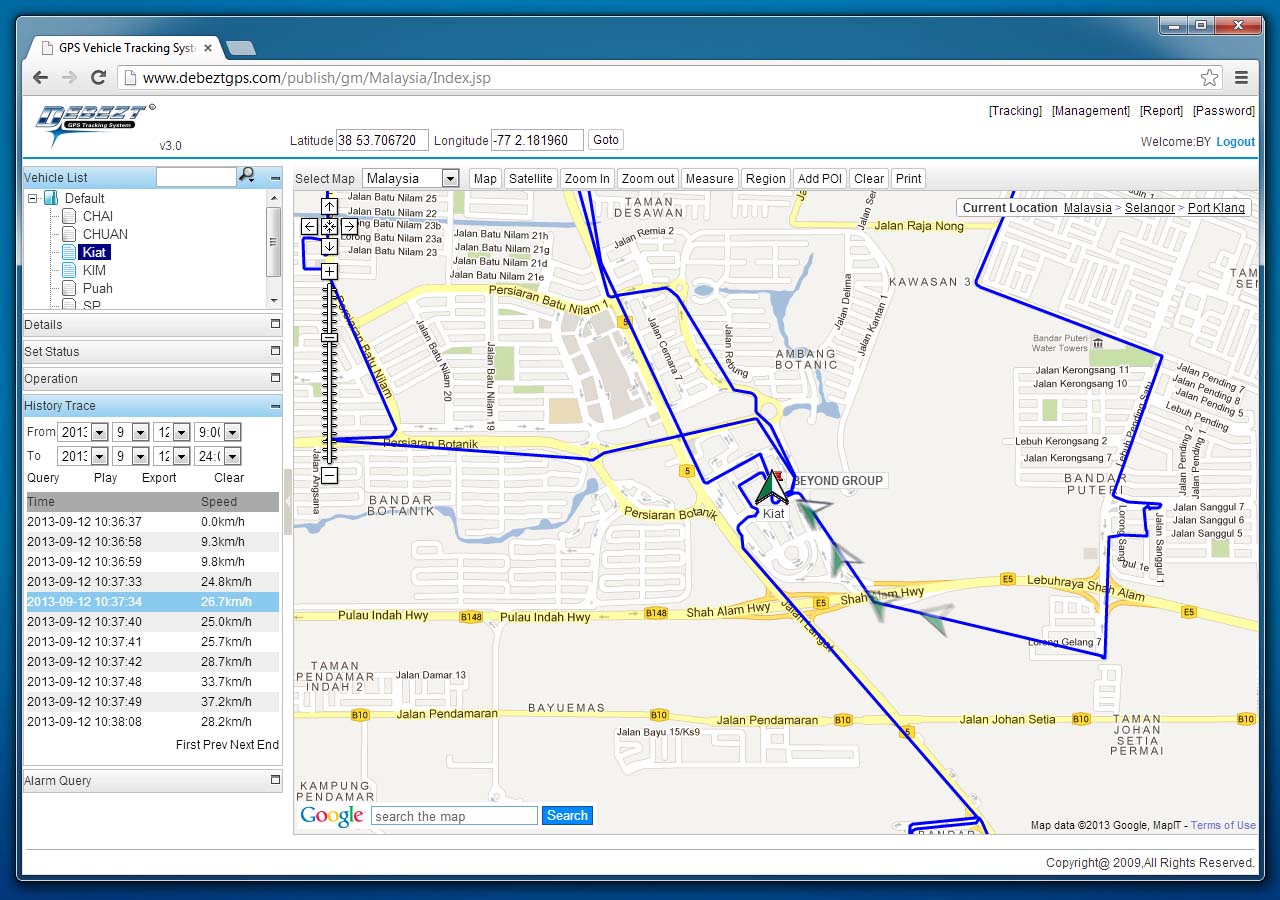Click the browser forward arrow

(x=69, y=77)
